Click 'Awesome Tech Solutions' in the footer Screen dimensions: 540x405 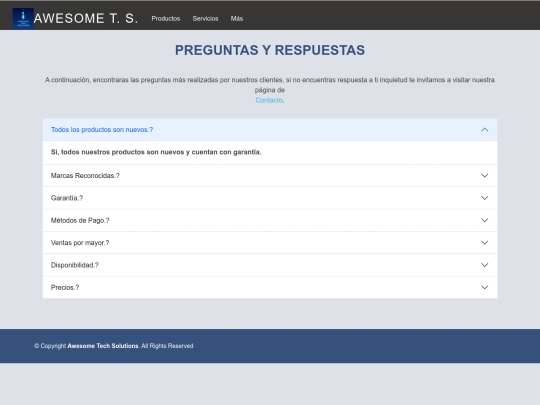(103, 346)
